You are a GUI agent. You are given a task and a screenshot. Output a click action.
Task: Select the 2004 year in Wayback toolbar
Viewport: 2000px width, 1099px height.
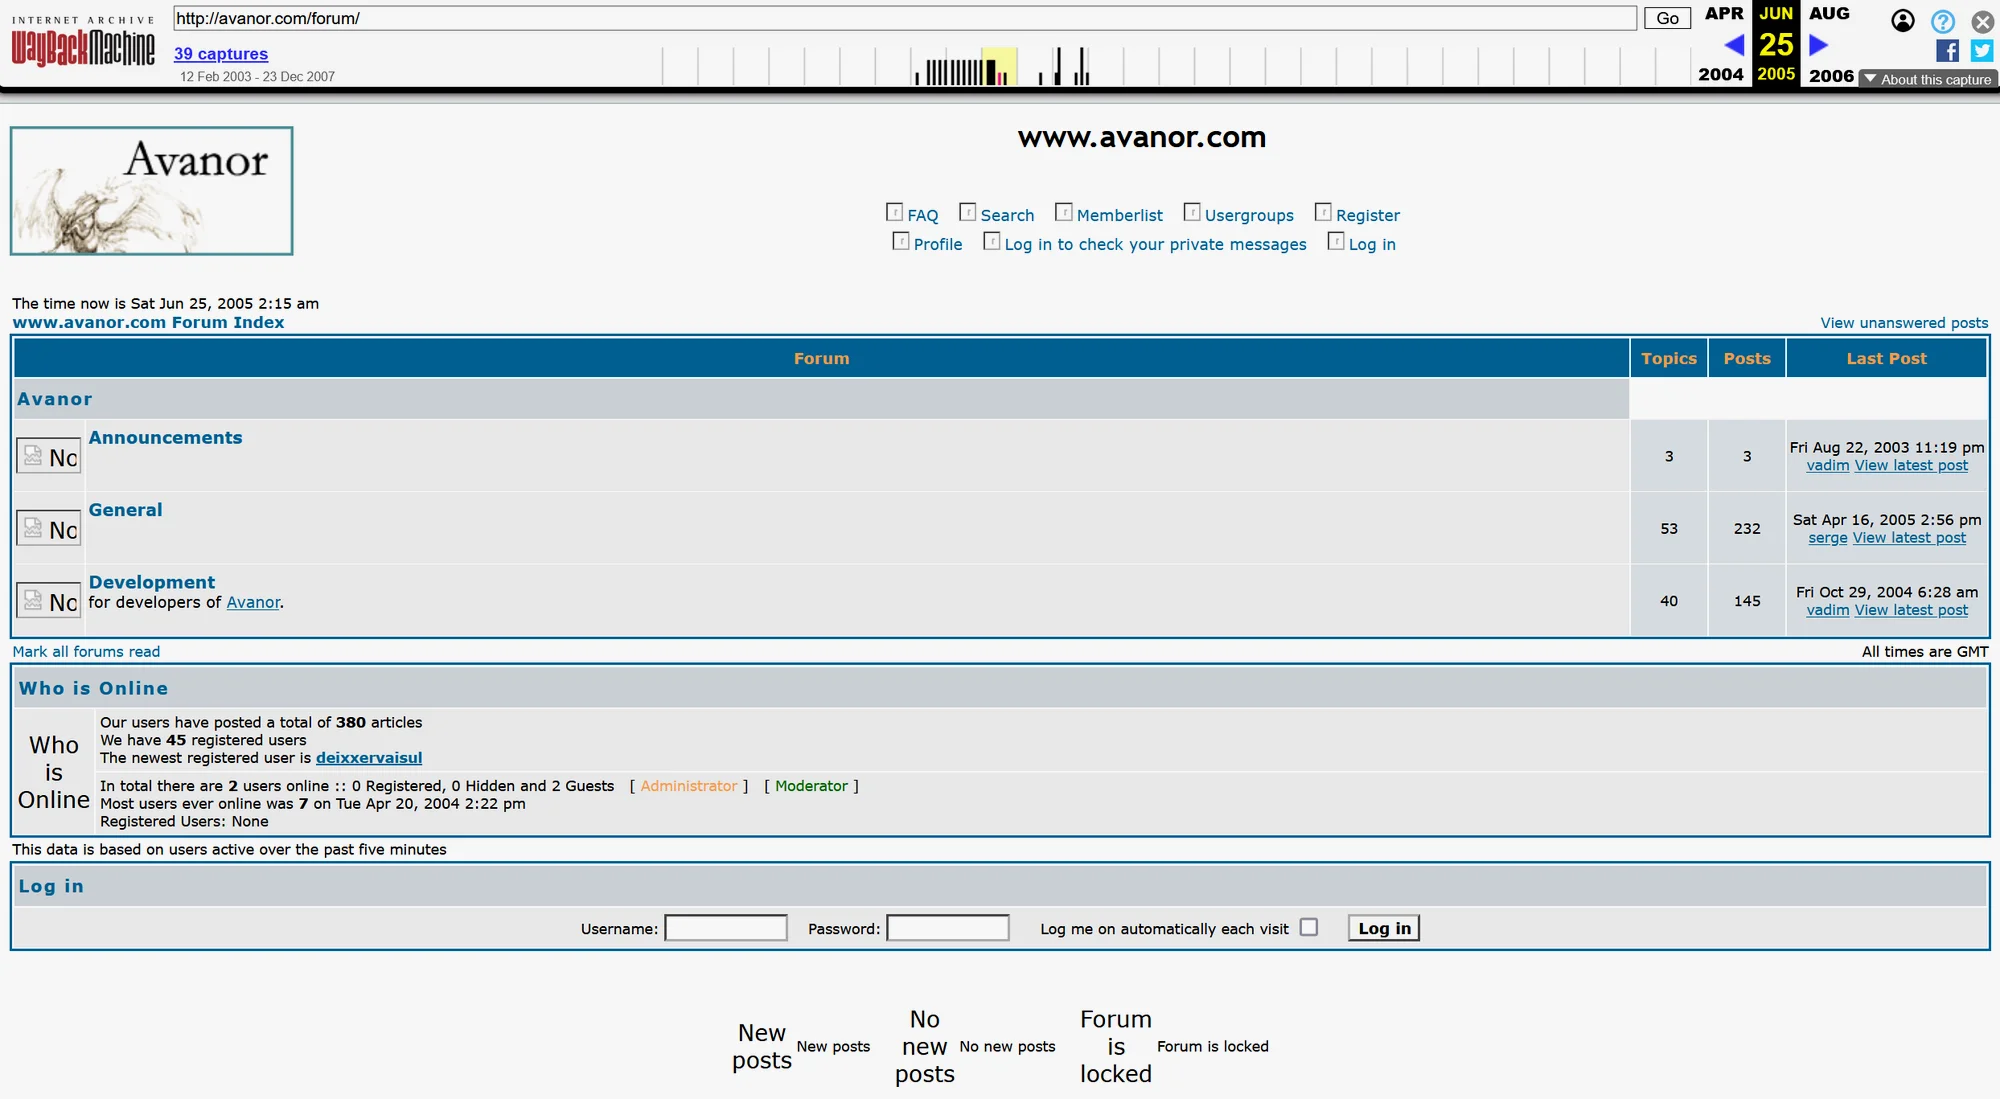(1720, 75)
